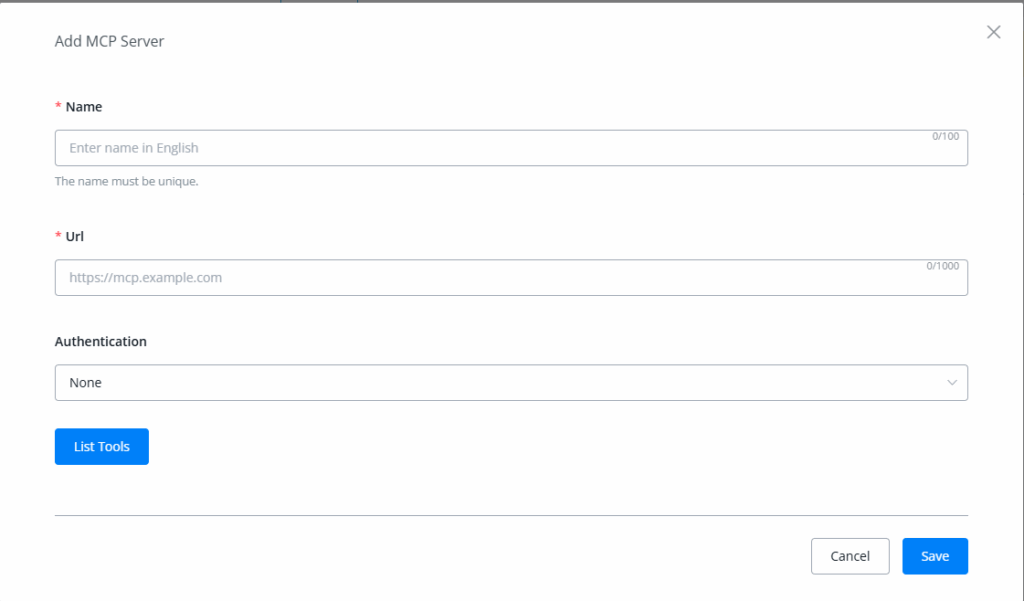
Task: Click the Add MCP Server dialog title
Action: pos(109,42)
